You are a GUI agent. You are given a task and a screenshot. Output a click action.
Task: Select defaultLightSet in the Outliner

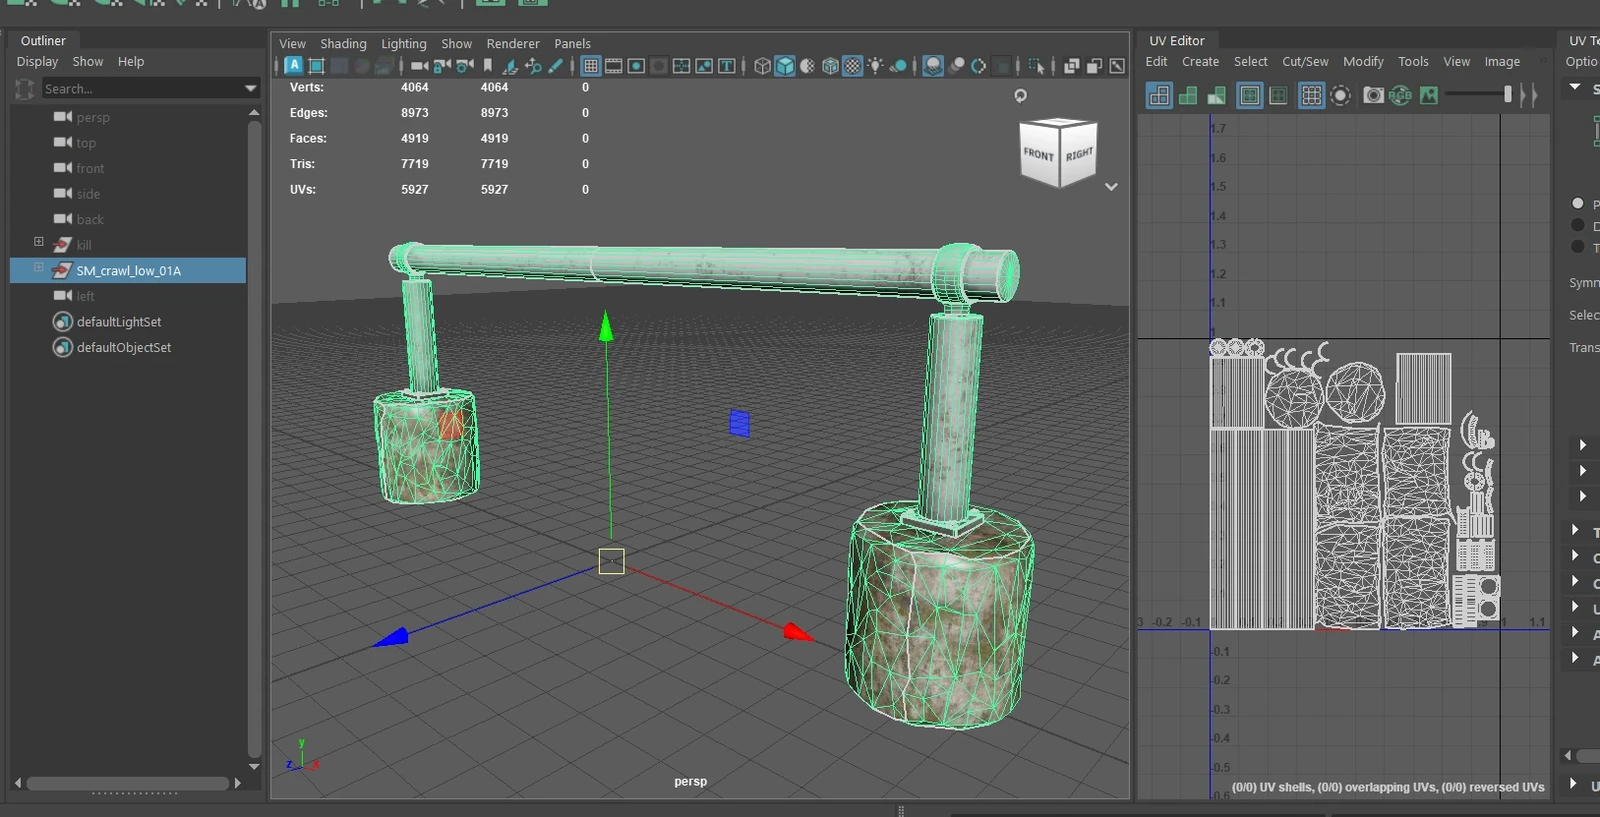119,322
